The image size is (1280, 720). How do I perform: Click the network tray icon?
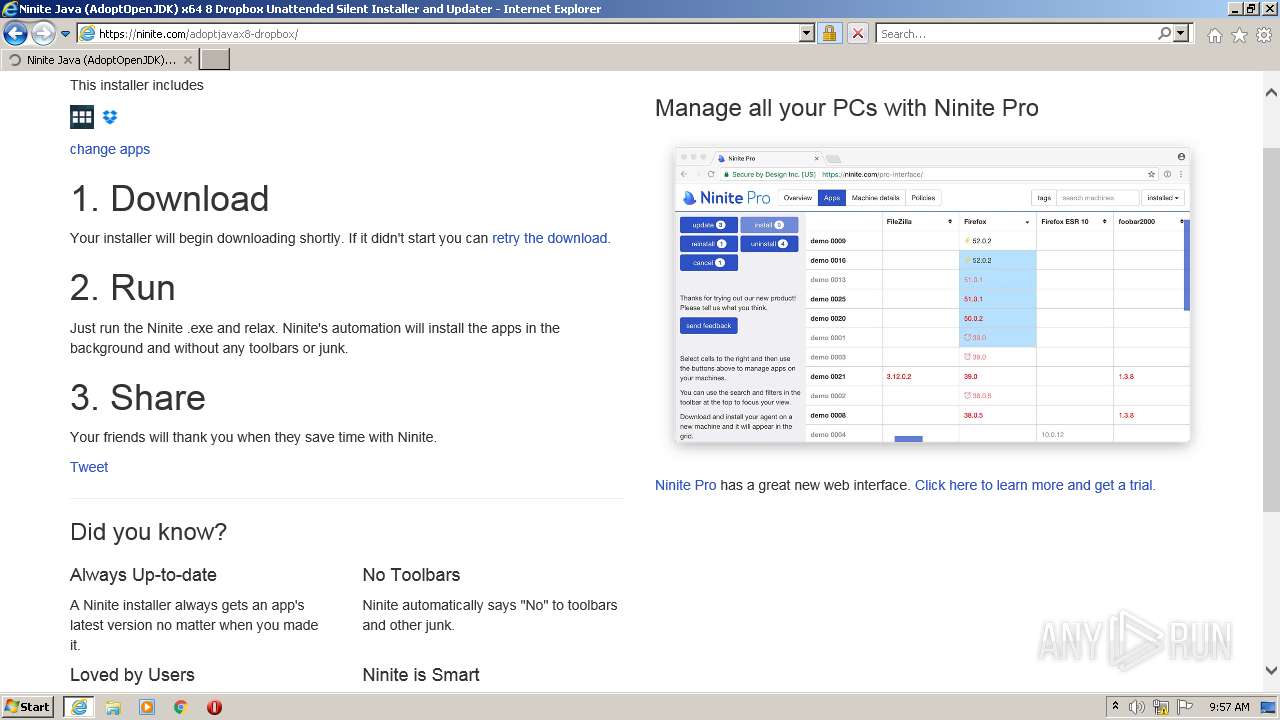point(1161,707)
